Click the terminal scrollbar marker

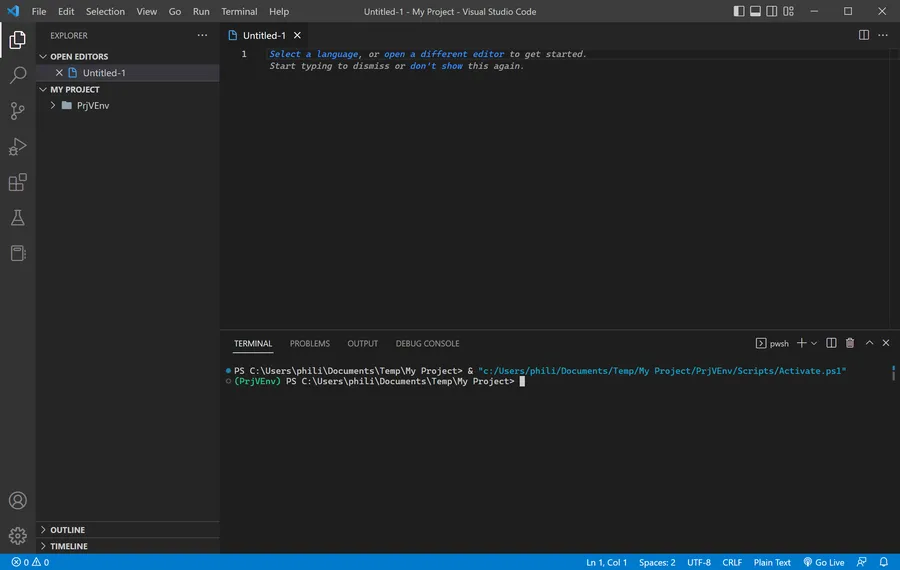point(893,373)
